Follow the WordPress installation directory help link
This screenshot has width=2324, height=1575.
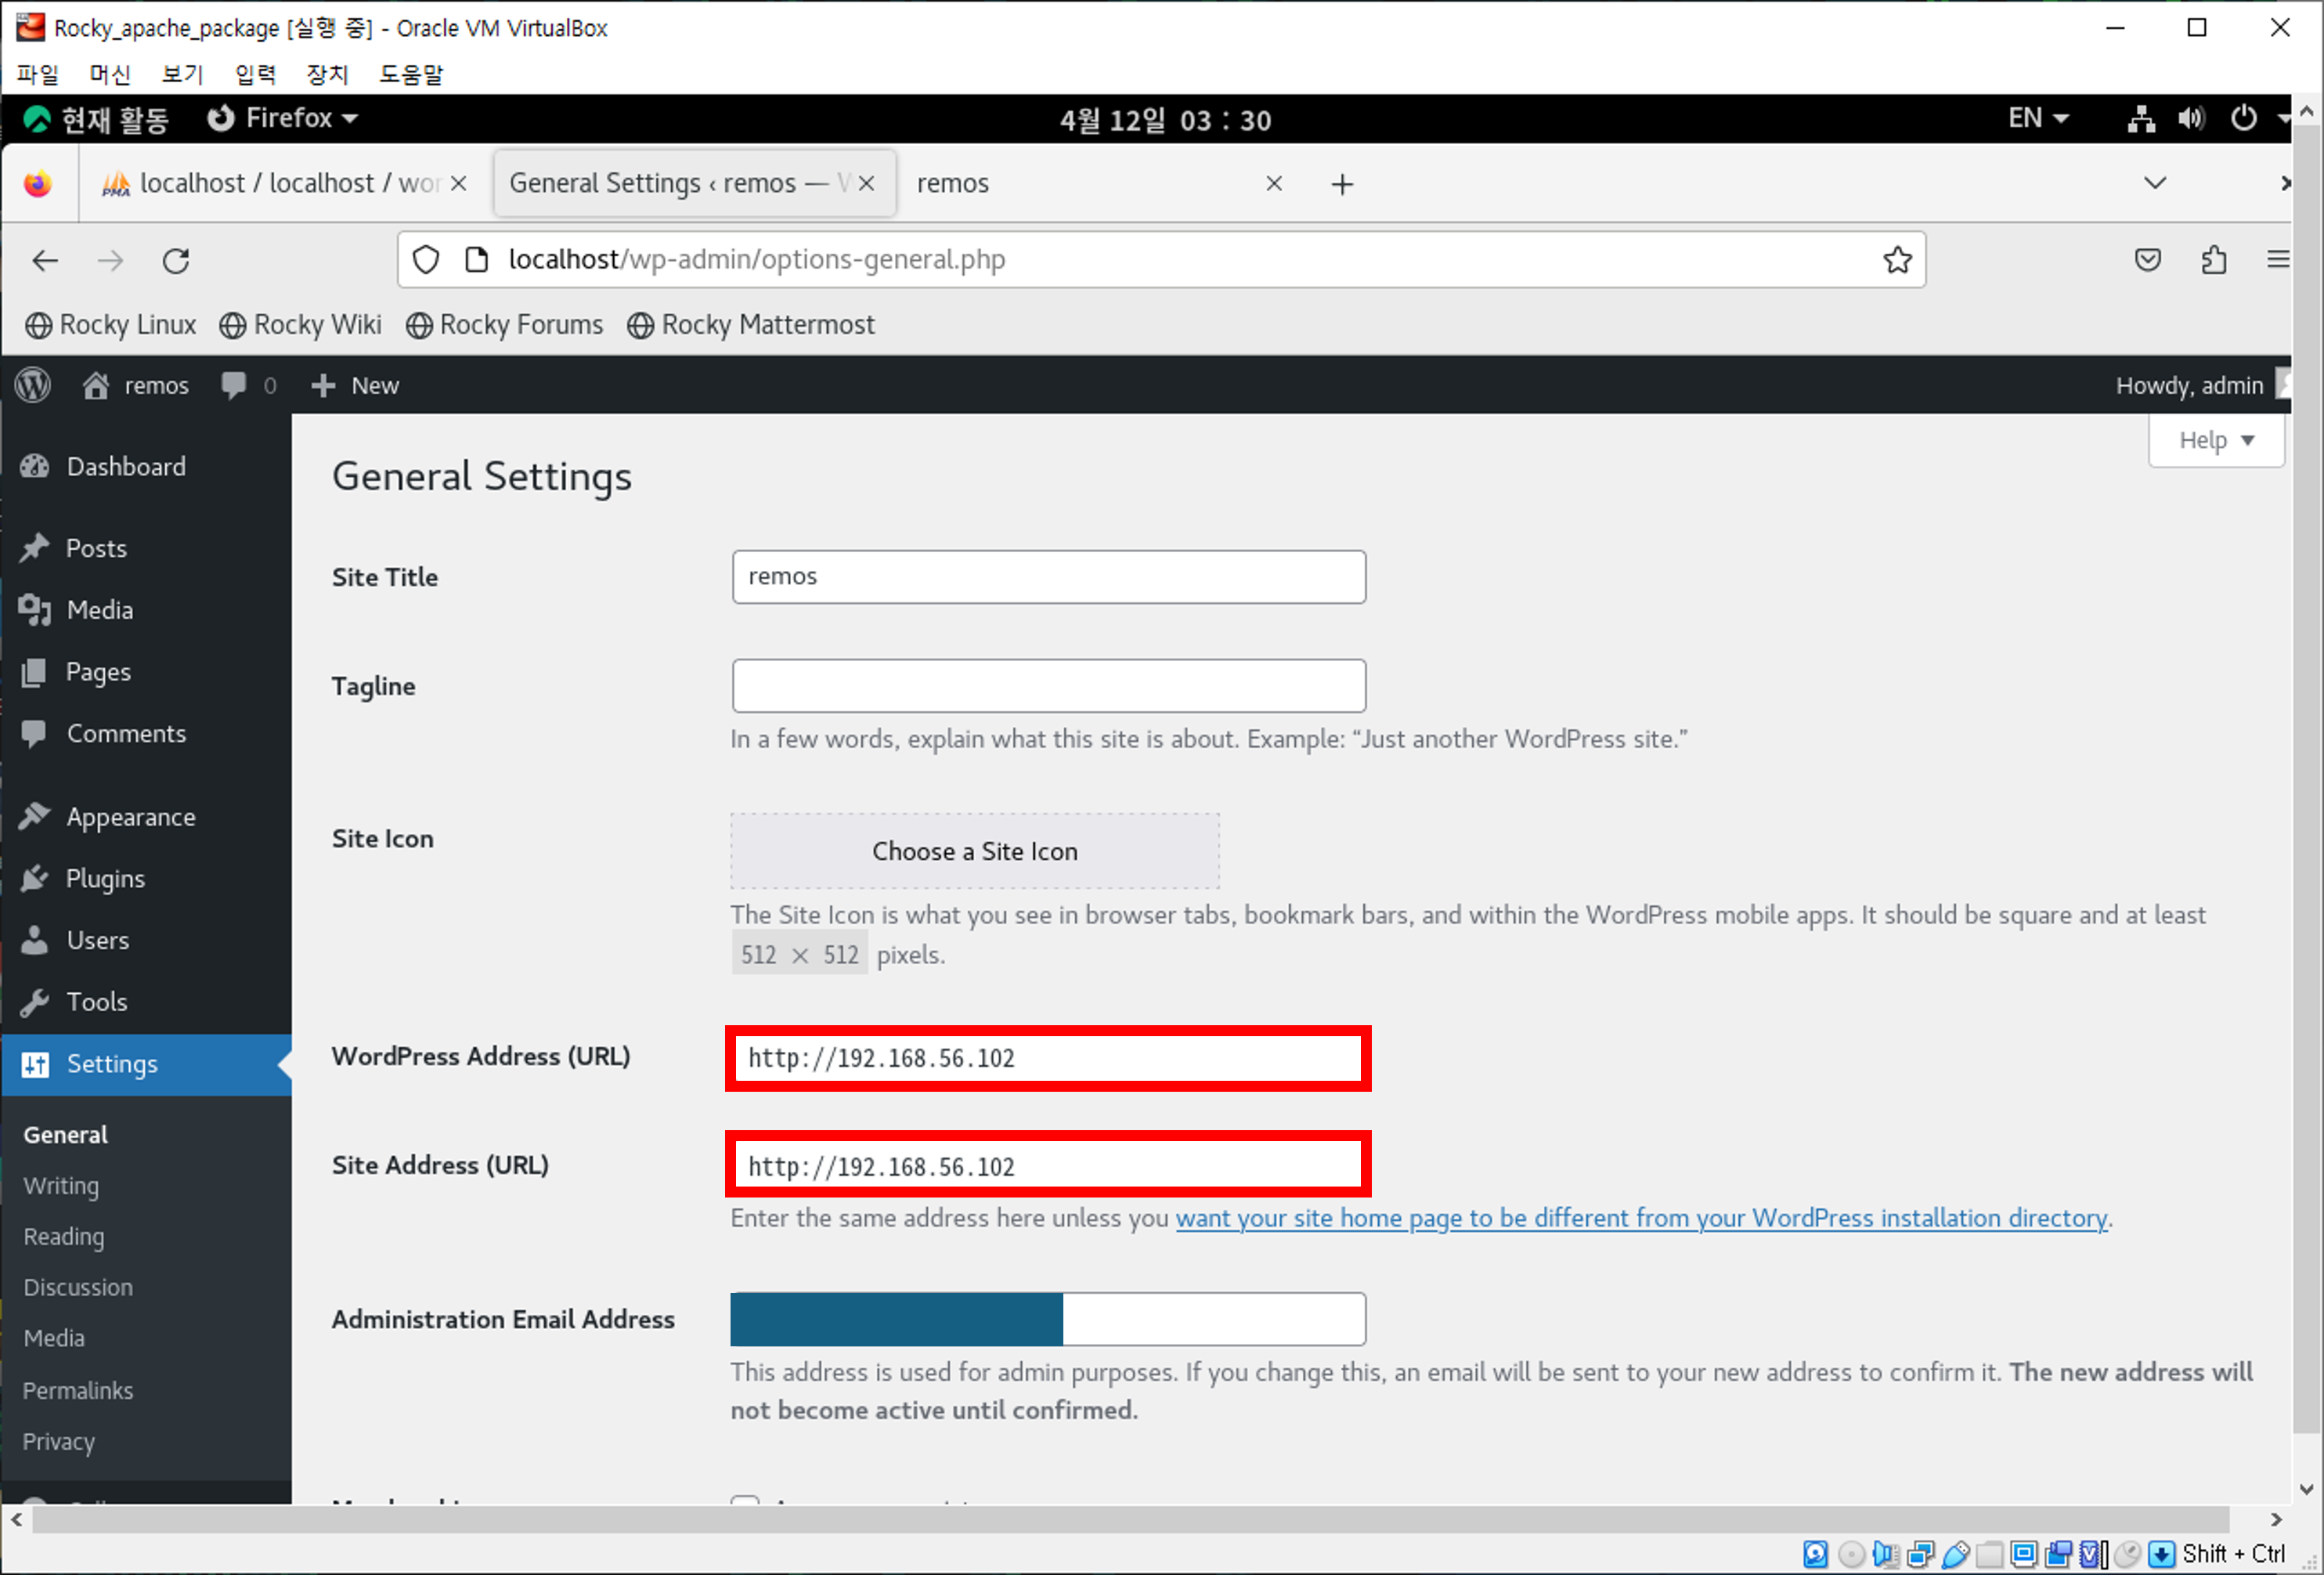point(1640,1218)
